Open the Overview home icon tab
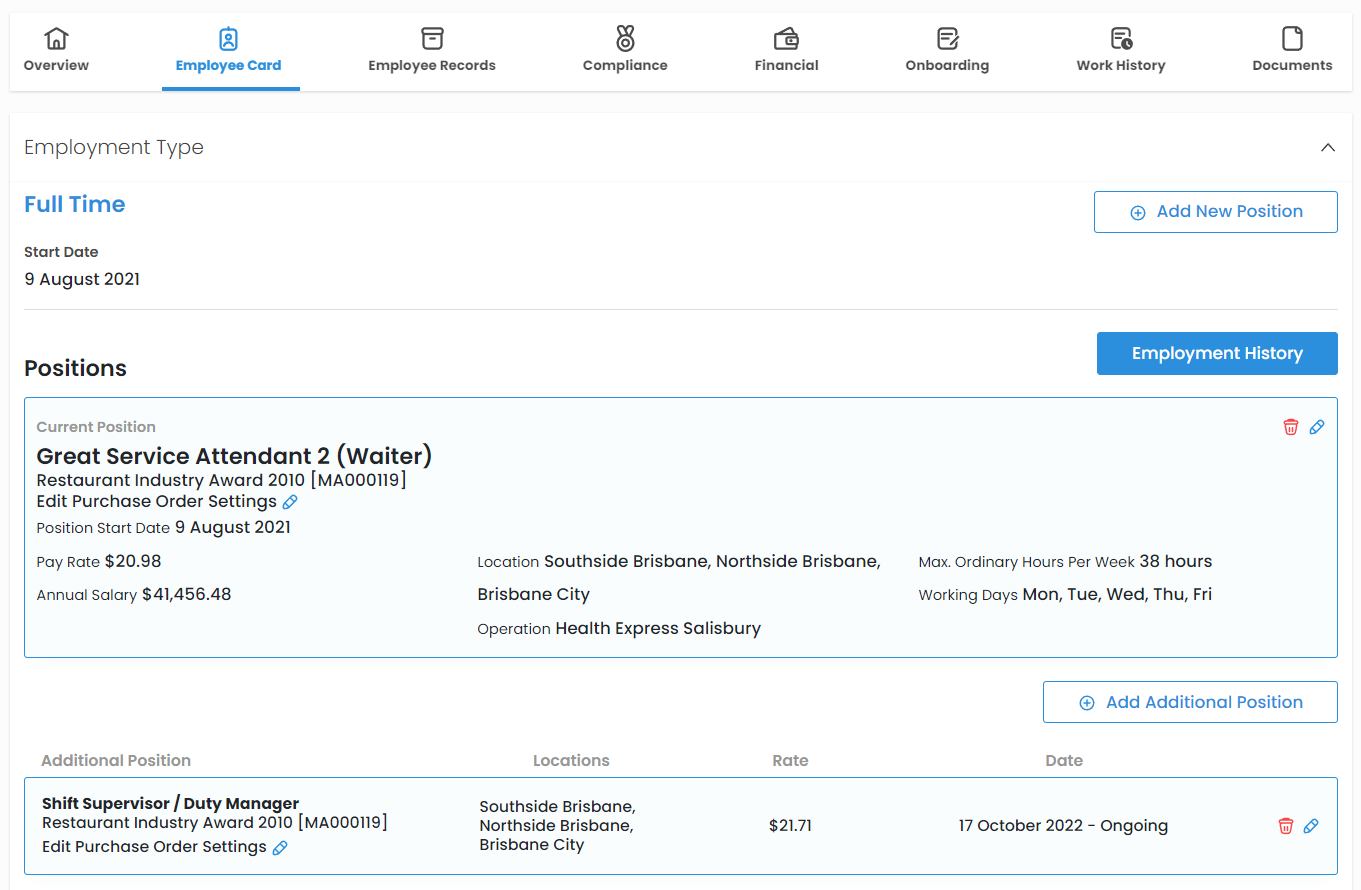The image size is (1361, 890). pyautogui.click(x=56, y=50)
